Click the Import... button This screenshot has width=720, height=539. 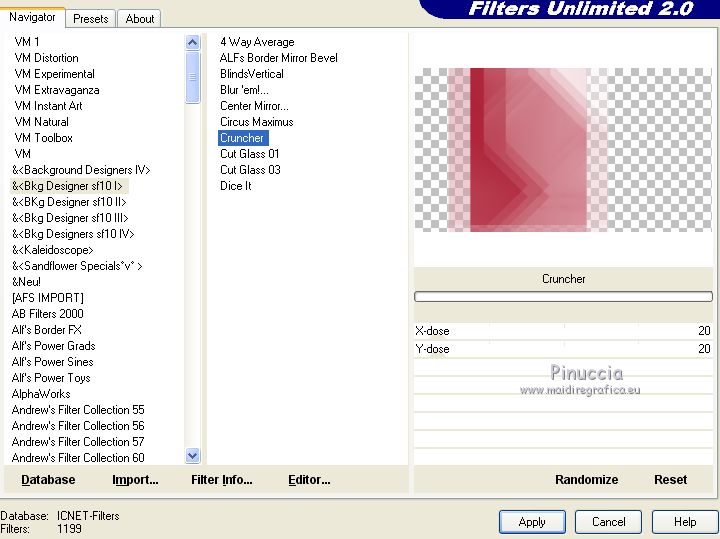[135, 480]
